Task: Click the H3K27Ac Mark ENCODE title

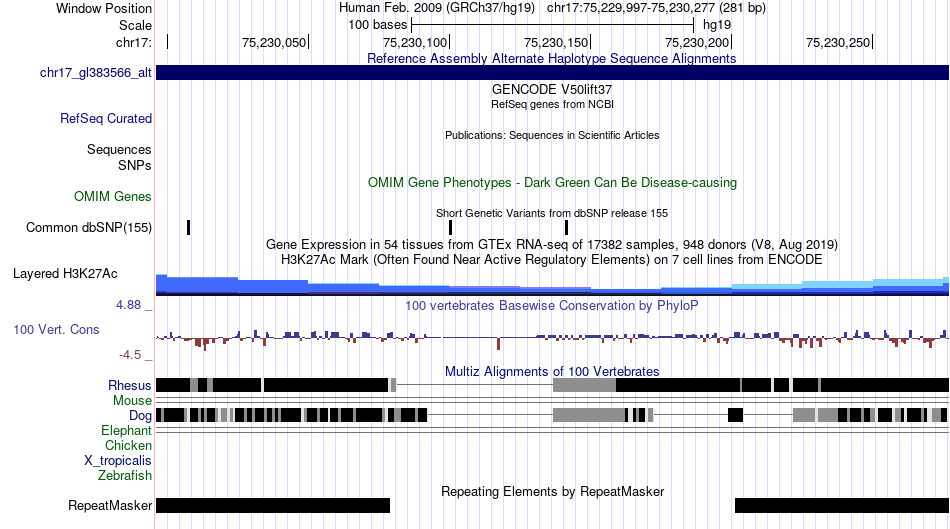Action: click(x=552, y=259)
